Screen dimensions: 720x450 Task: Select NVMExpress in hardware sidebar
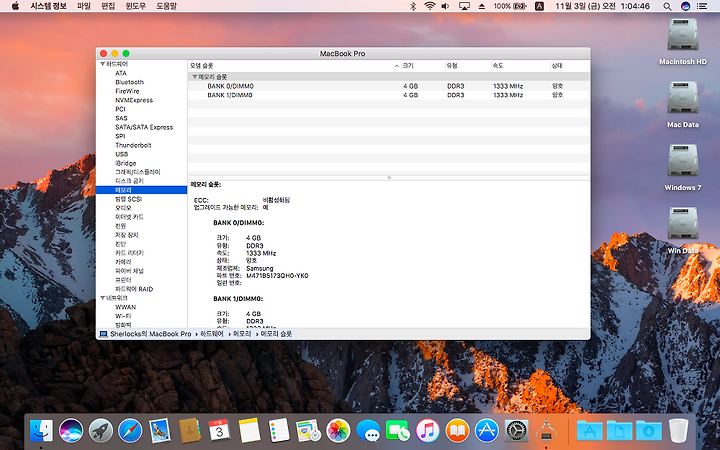point(134,100)
